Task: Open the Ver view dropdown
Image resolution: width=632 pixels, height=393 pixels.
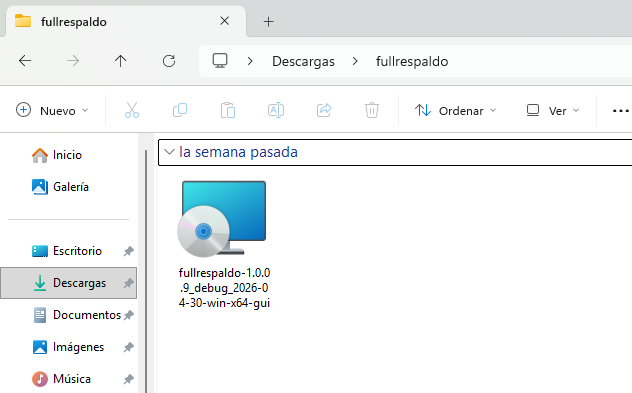Action: (553, 110)
